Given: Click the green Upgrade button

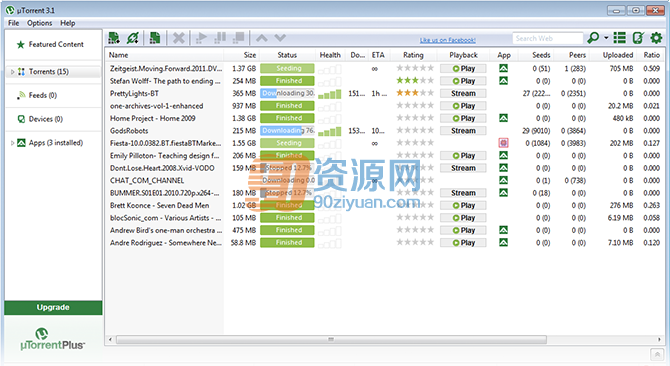Looking at the screenshot, I should tap(53, 307).
